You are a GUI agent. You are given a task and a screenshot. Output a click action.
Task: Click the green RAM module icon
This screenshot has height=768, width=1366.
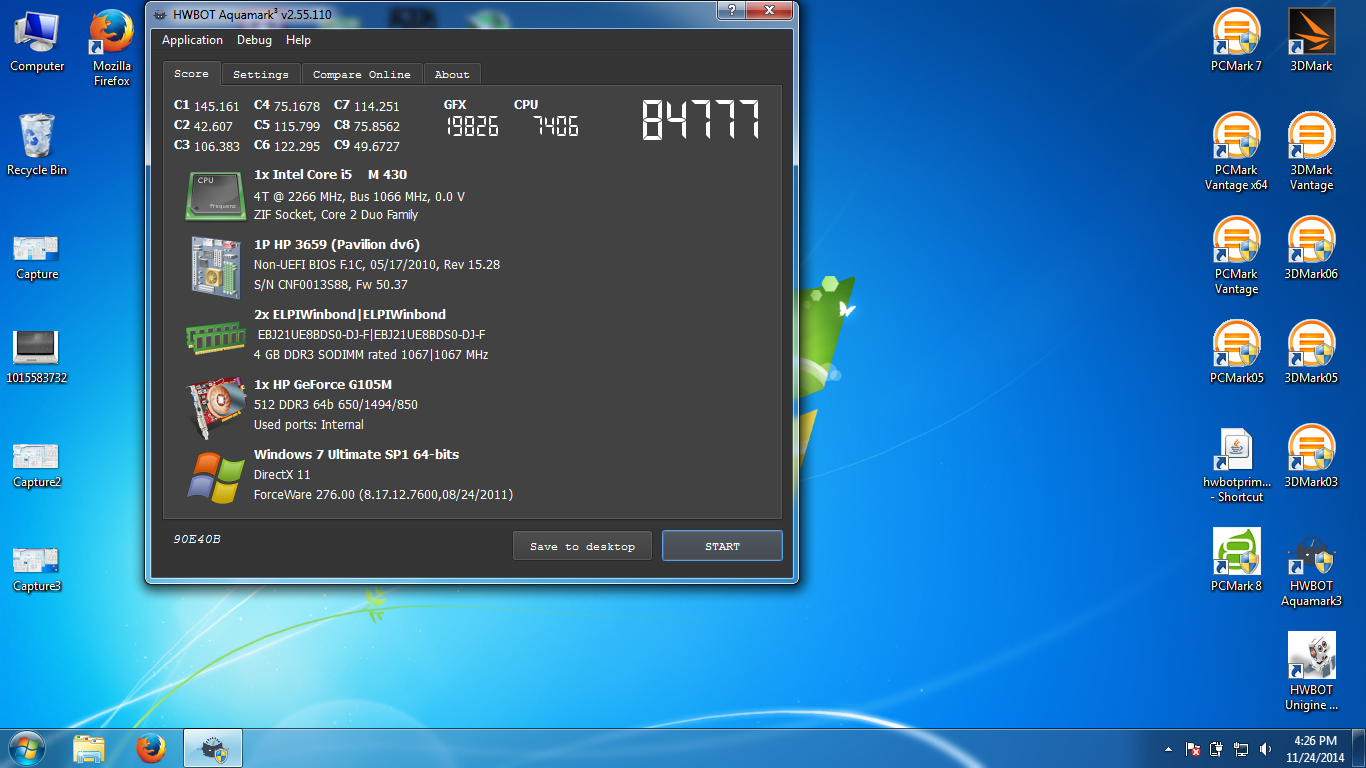pyautogui.click(x=216, y=336)
